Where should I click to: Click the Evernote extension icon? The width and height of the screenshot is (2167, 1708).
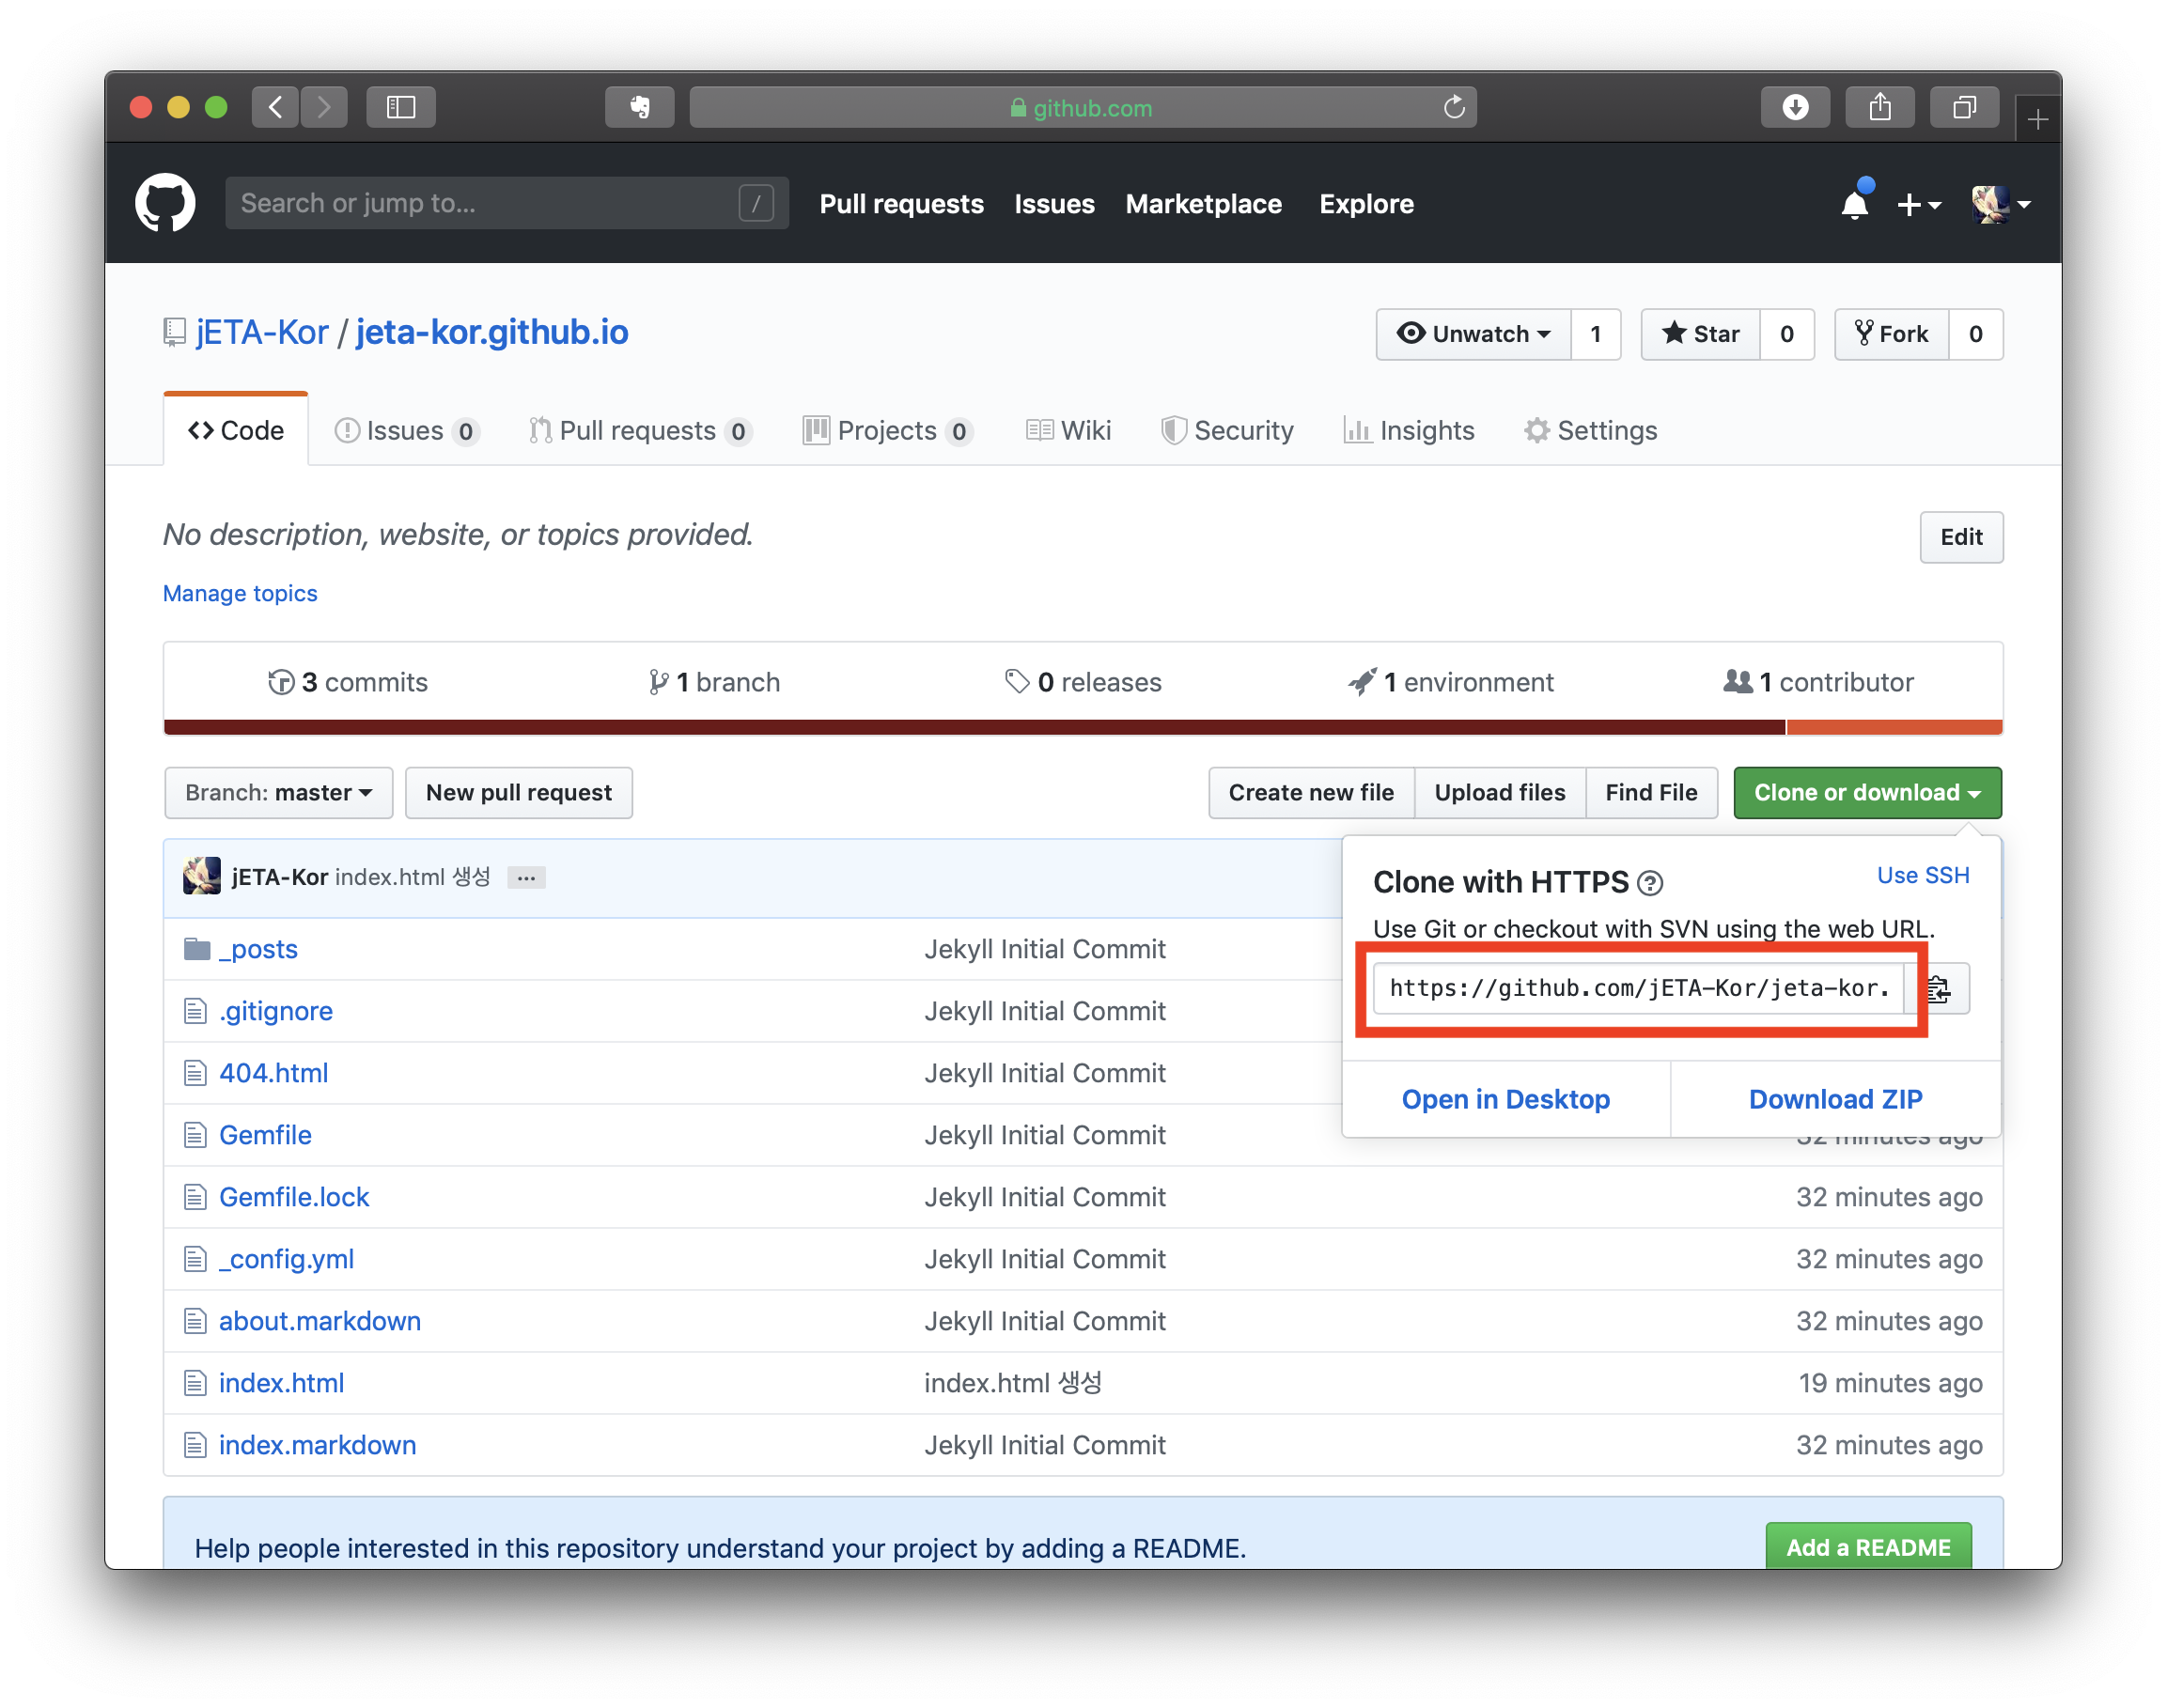click(639, 107)
